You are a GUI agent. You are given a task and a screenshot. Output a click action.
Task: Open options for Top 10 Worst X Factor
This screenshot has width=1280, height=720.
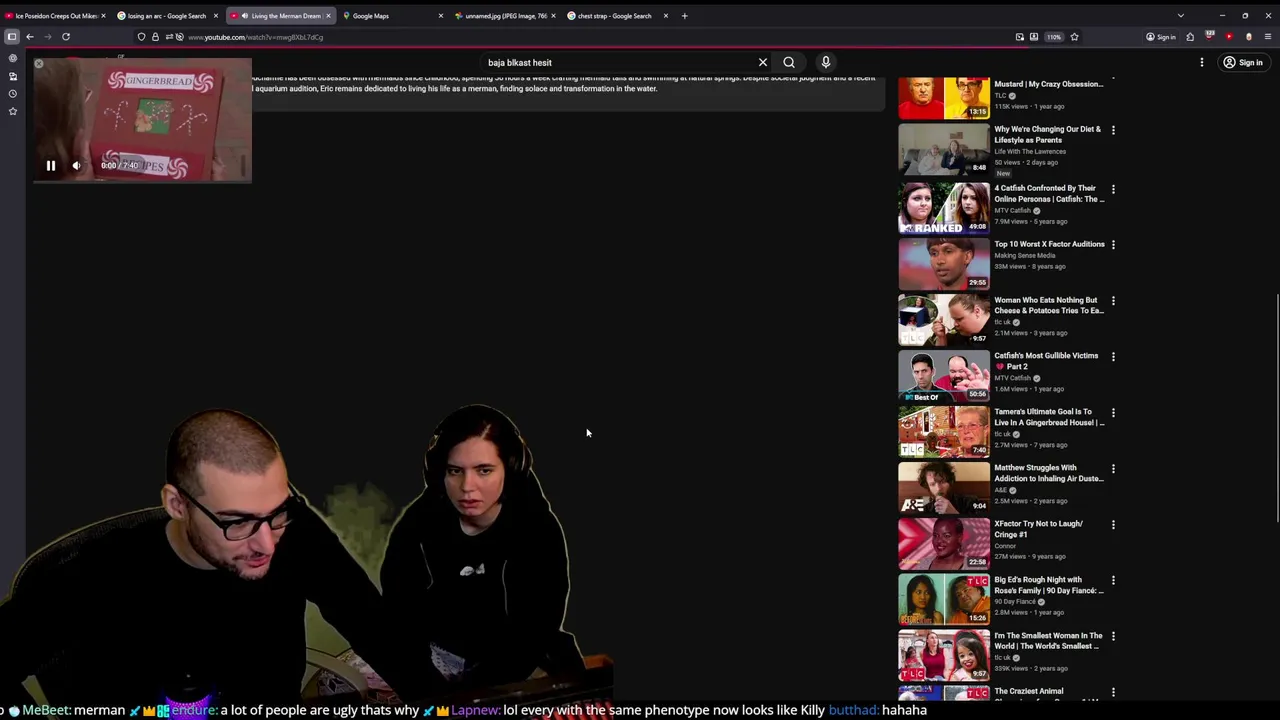[x=1113, y=245]
